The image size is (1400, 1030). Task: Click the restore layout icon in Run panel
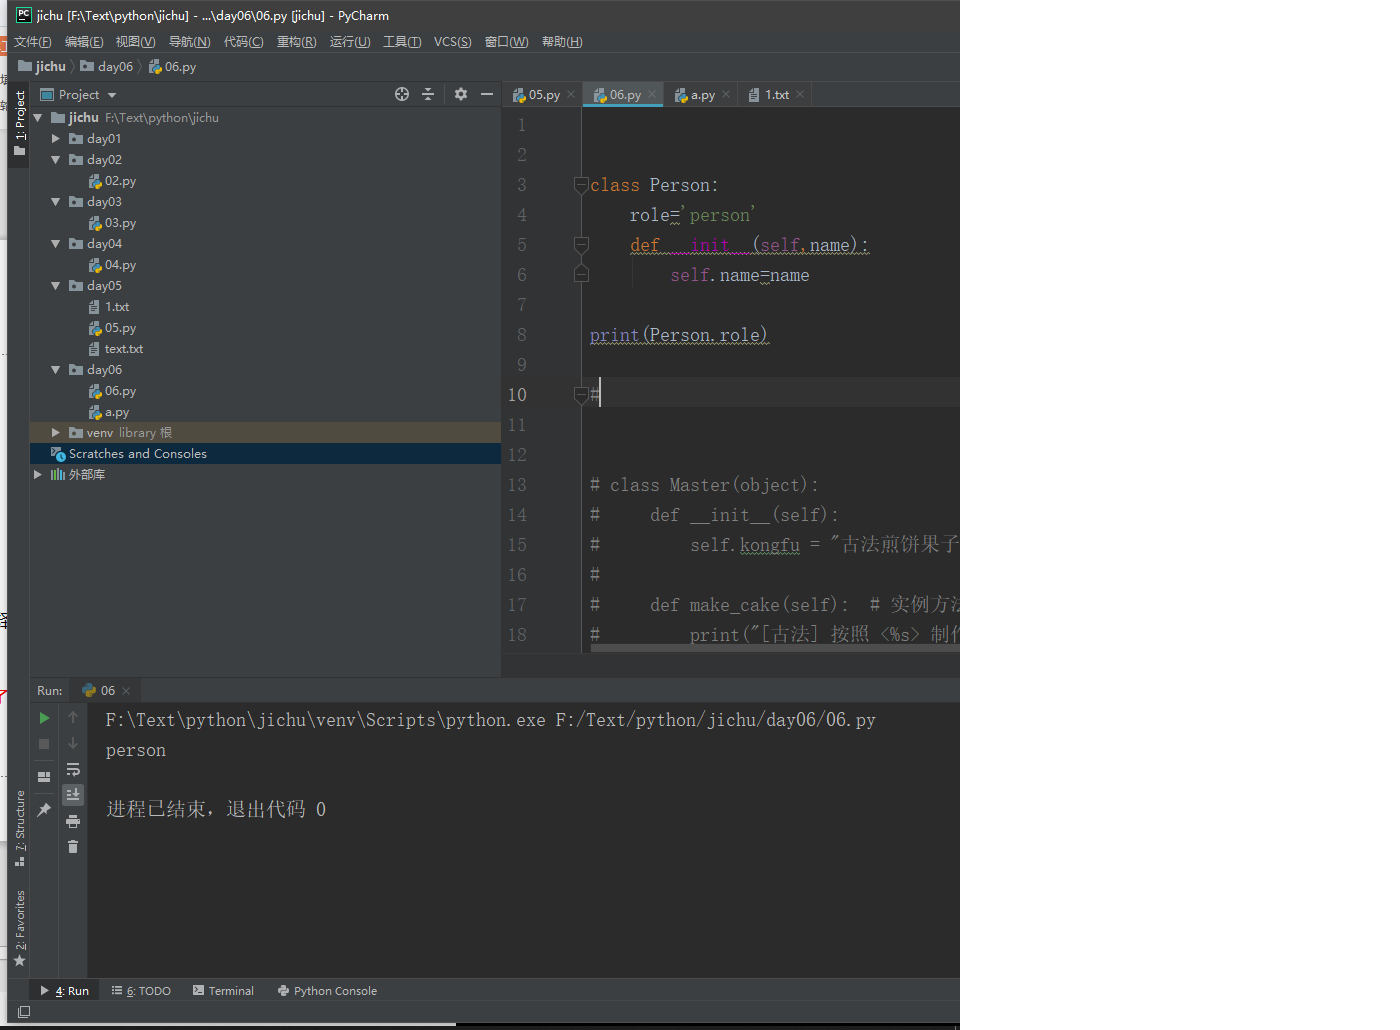tap(44, 776)
